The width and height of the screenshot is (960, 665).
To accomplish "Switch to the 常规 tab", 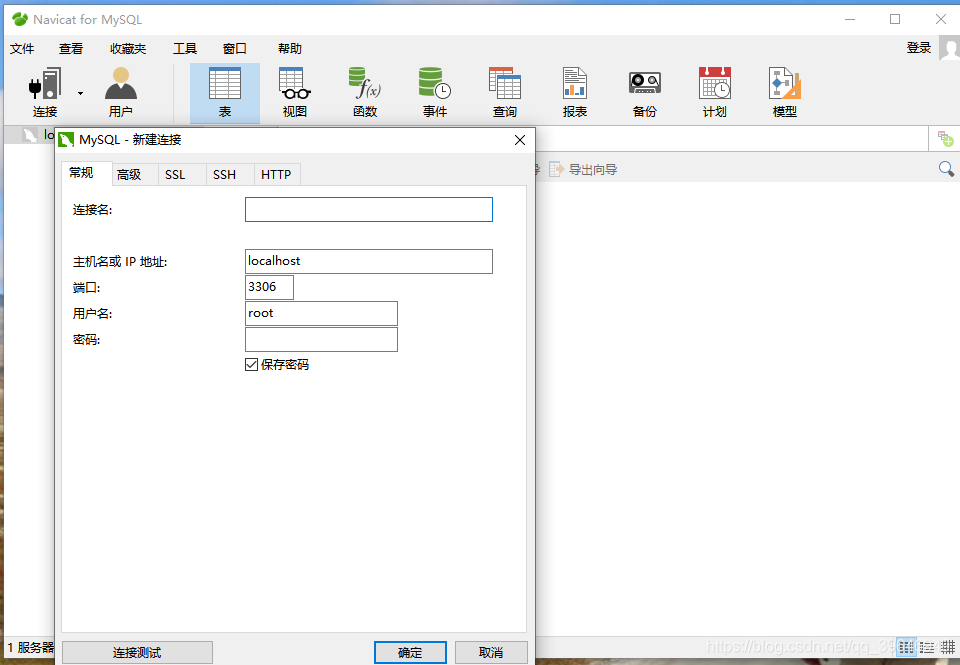I will click(x=87, y=173).
